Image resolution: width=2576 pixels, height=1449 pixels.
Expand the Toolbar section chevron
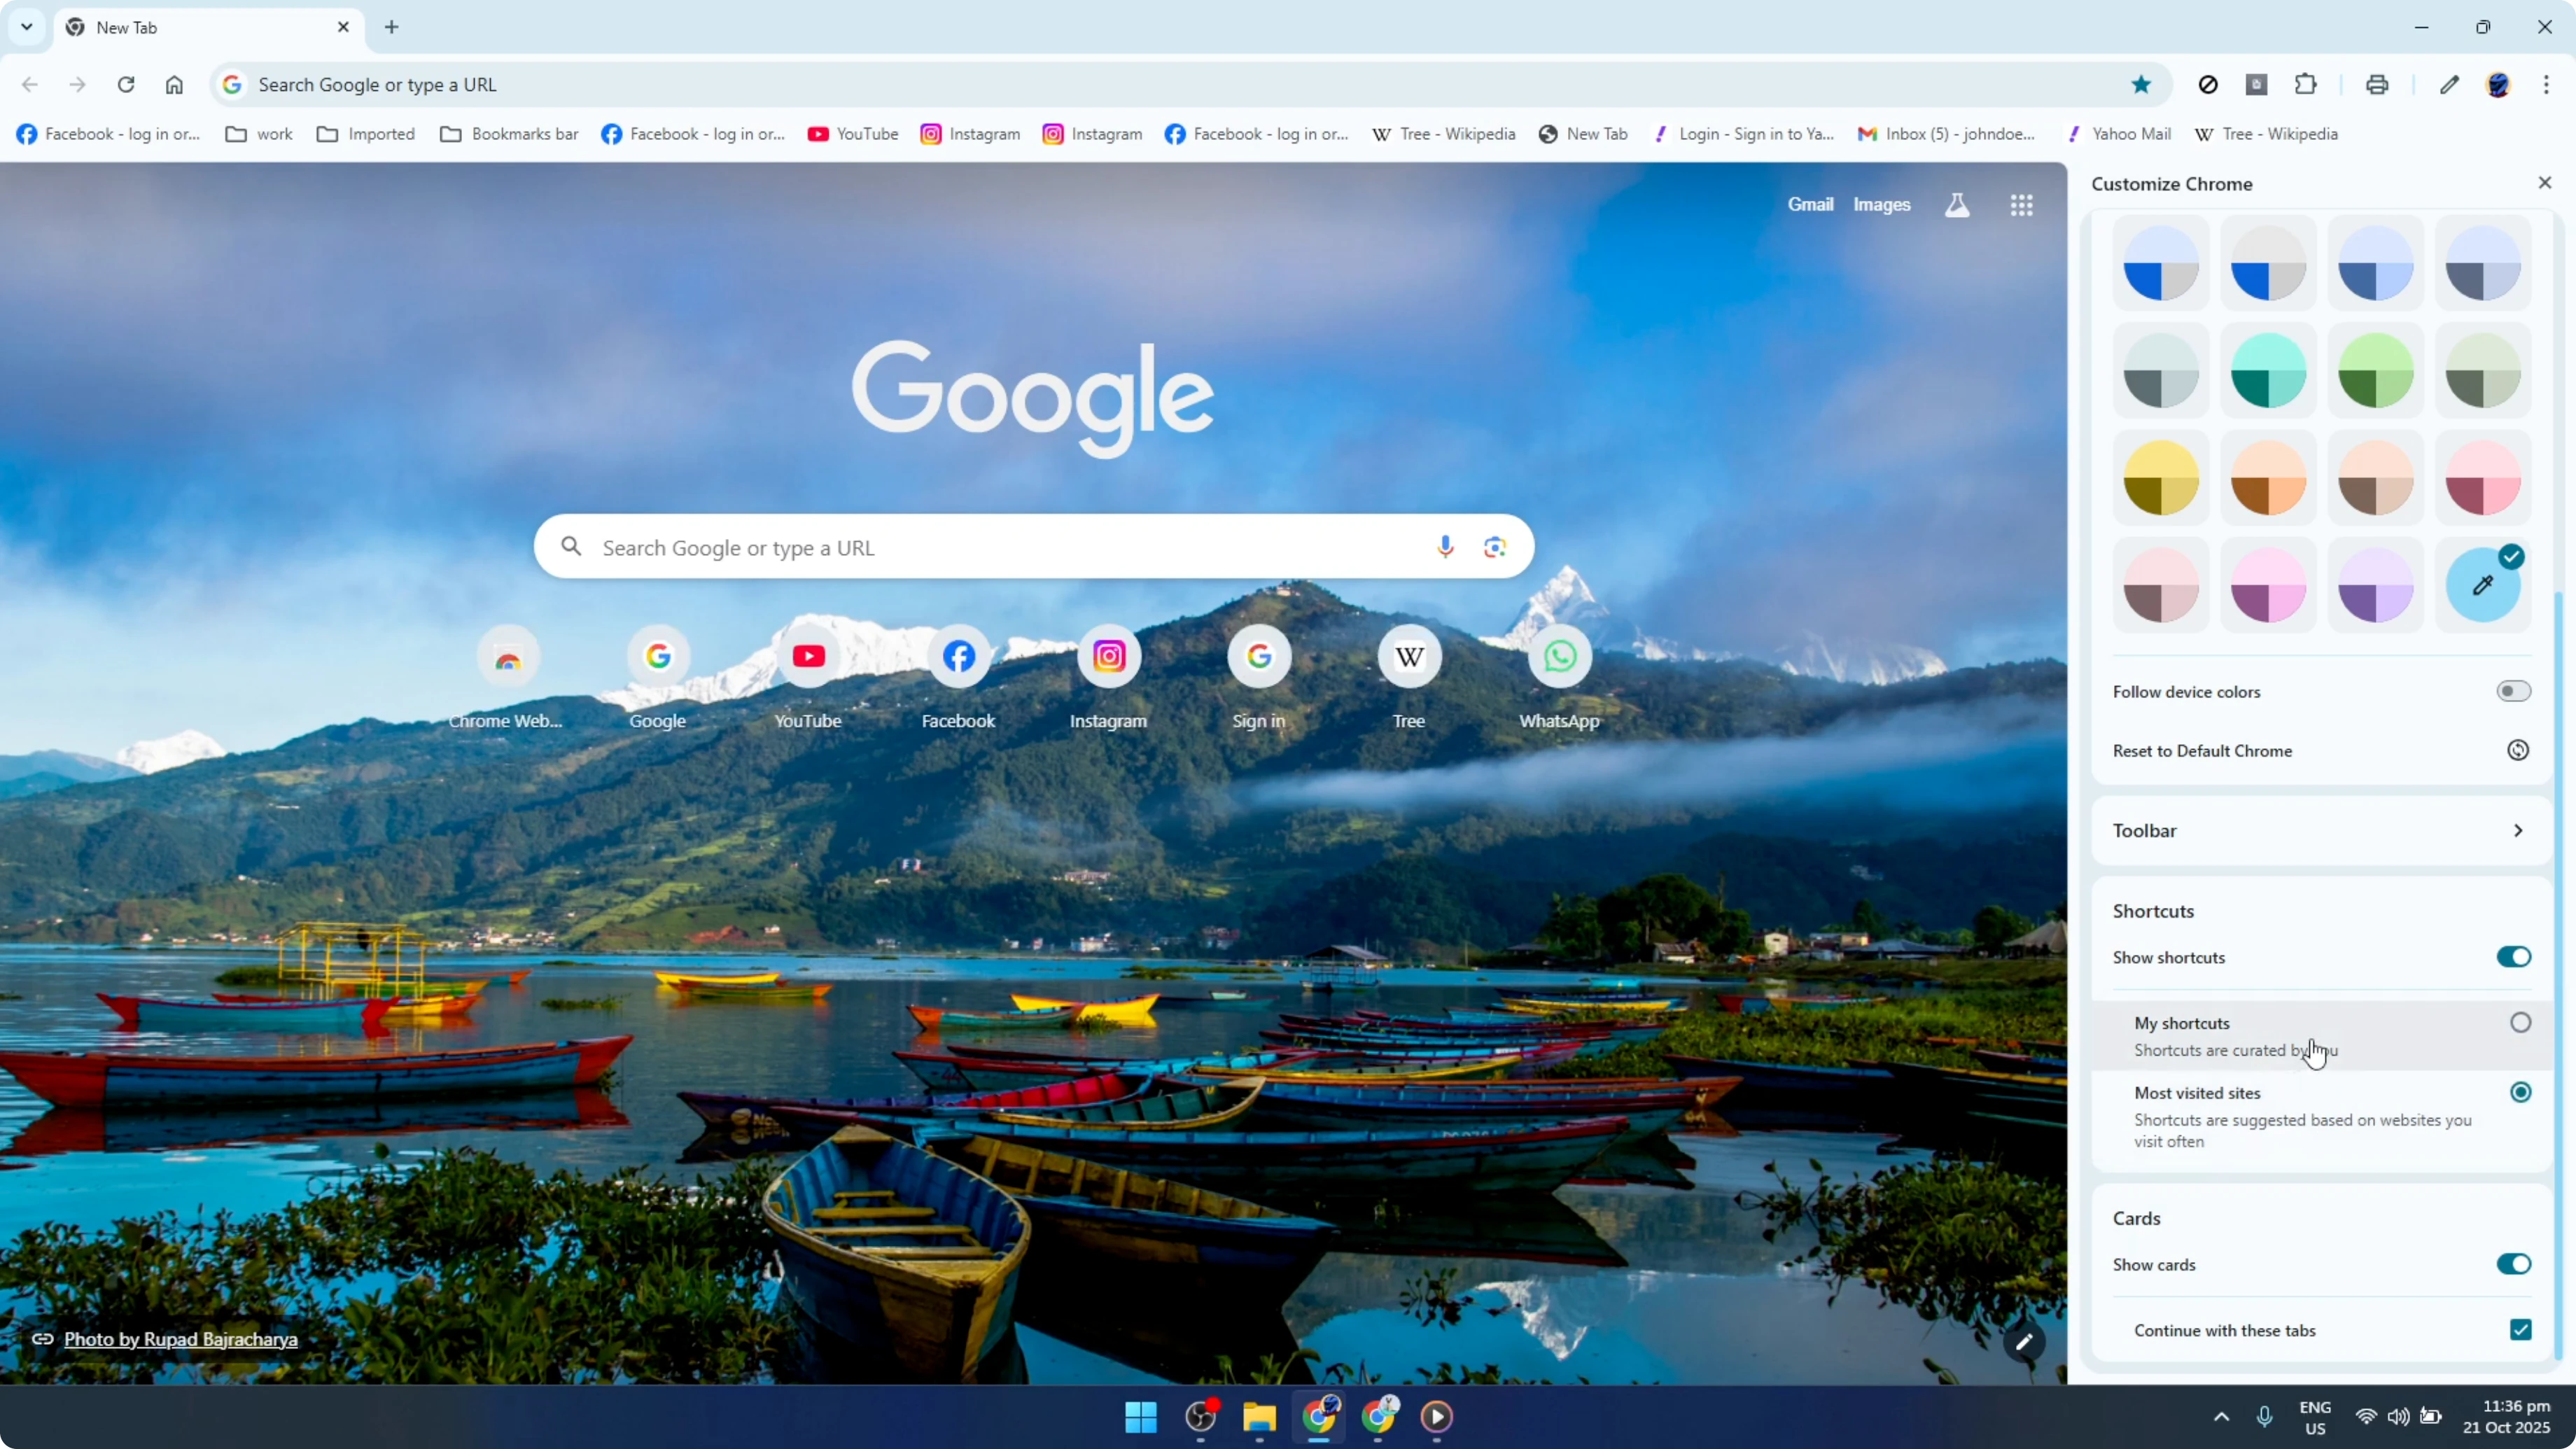[2518, 831]
